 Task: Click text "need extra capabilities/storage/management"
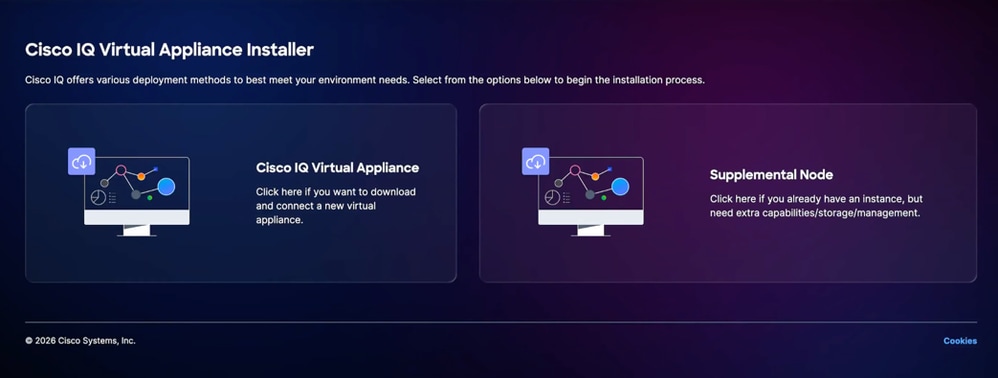pyautogui.click(x=815, y=213)
